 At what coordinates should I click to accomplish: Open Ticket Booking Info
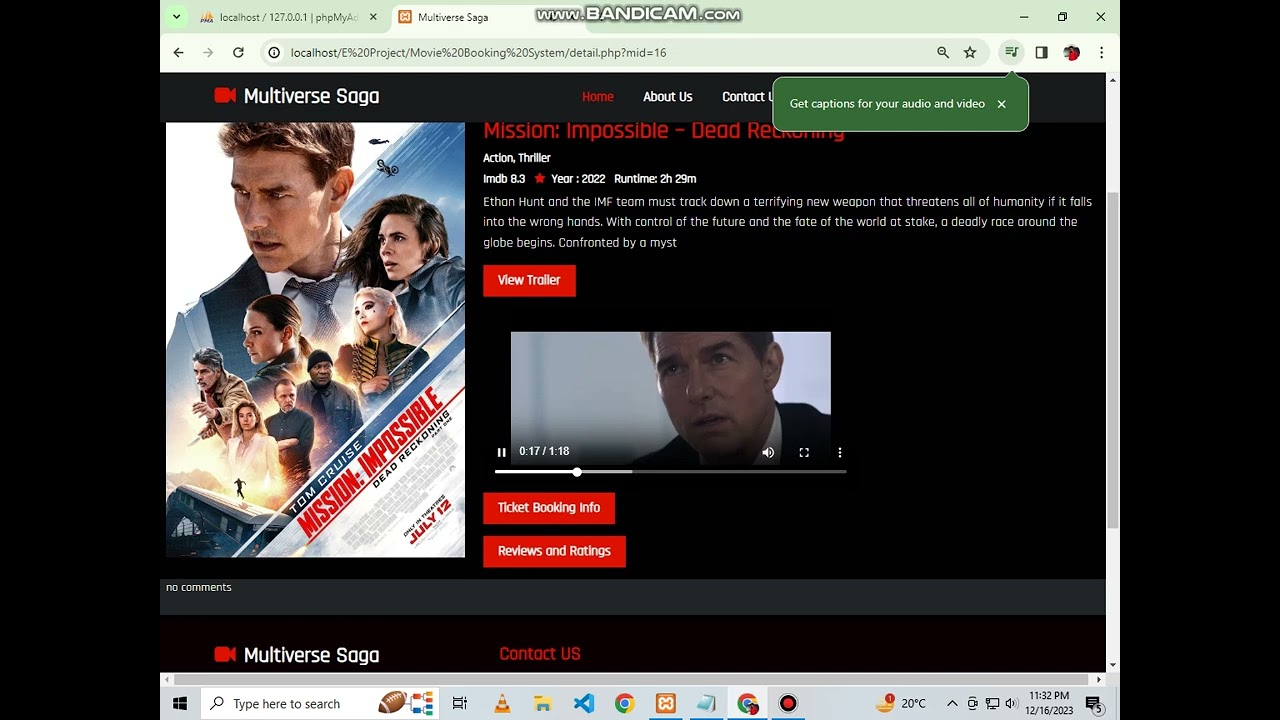[x=549, y=508]
